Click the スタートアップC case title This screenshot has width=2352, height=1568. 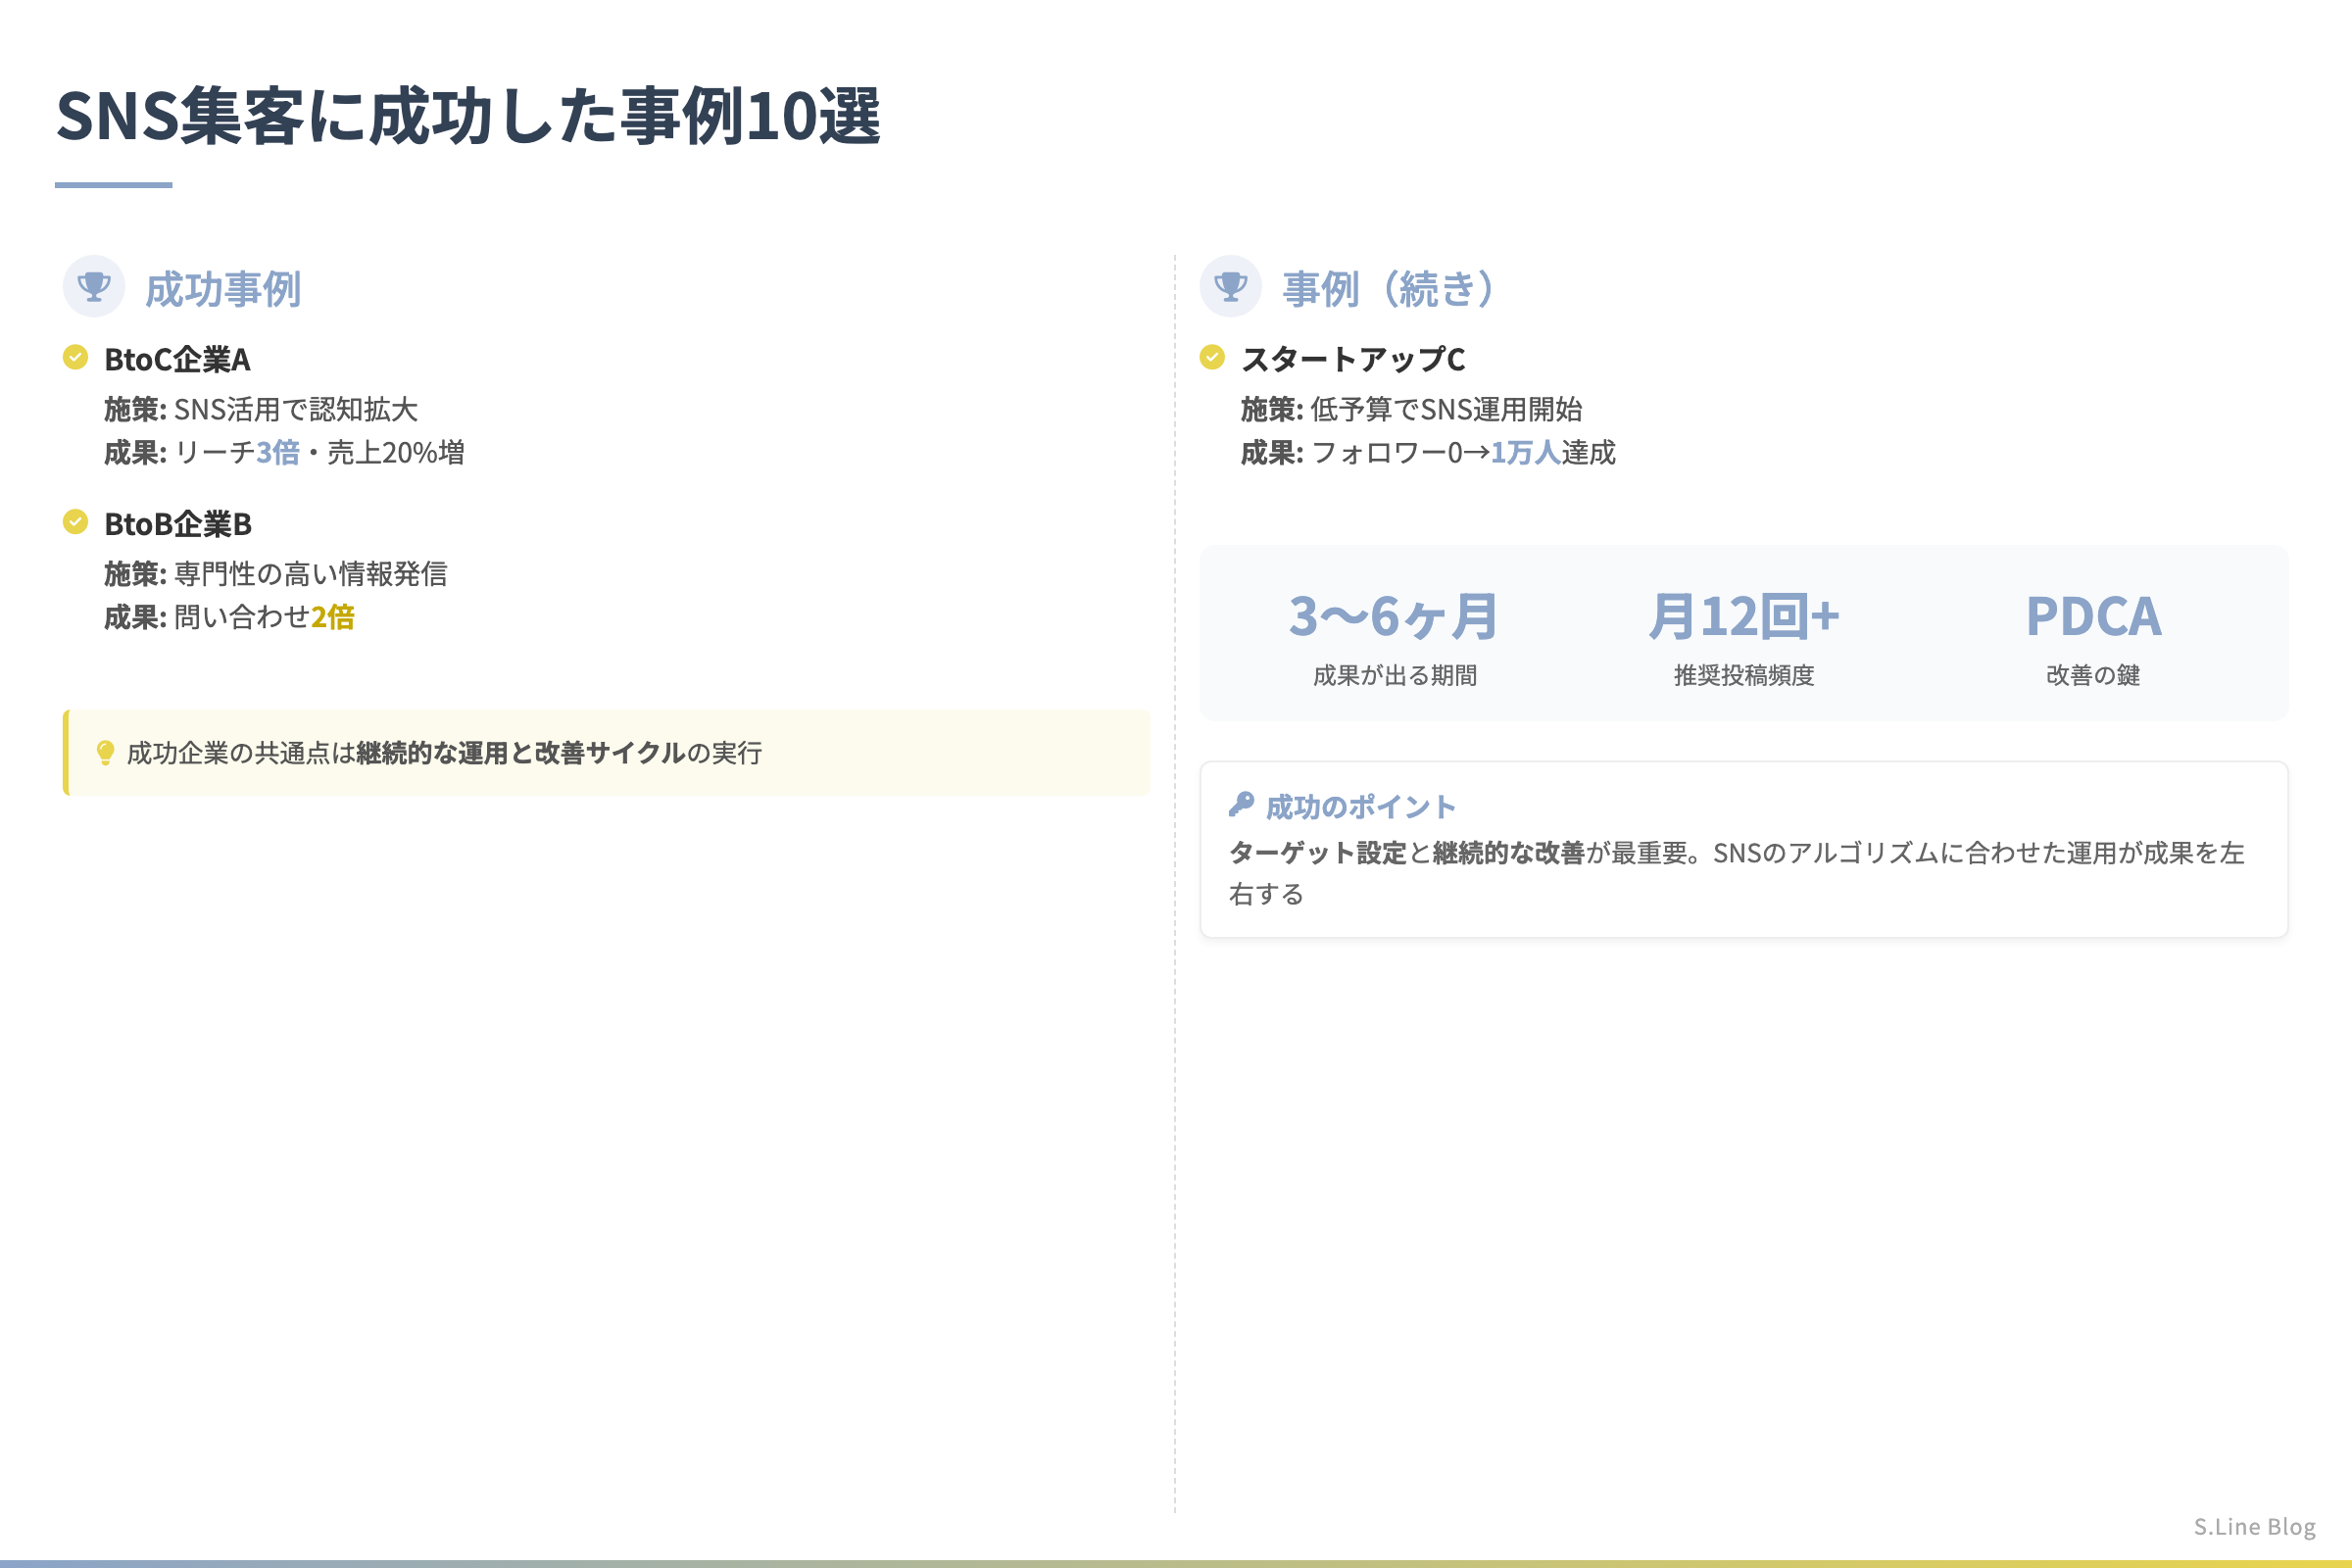tap(1353, 359)
